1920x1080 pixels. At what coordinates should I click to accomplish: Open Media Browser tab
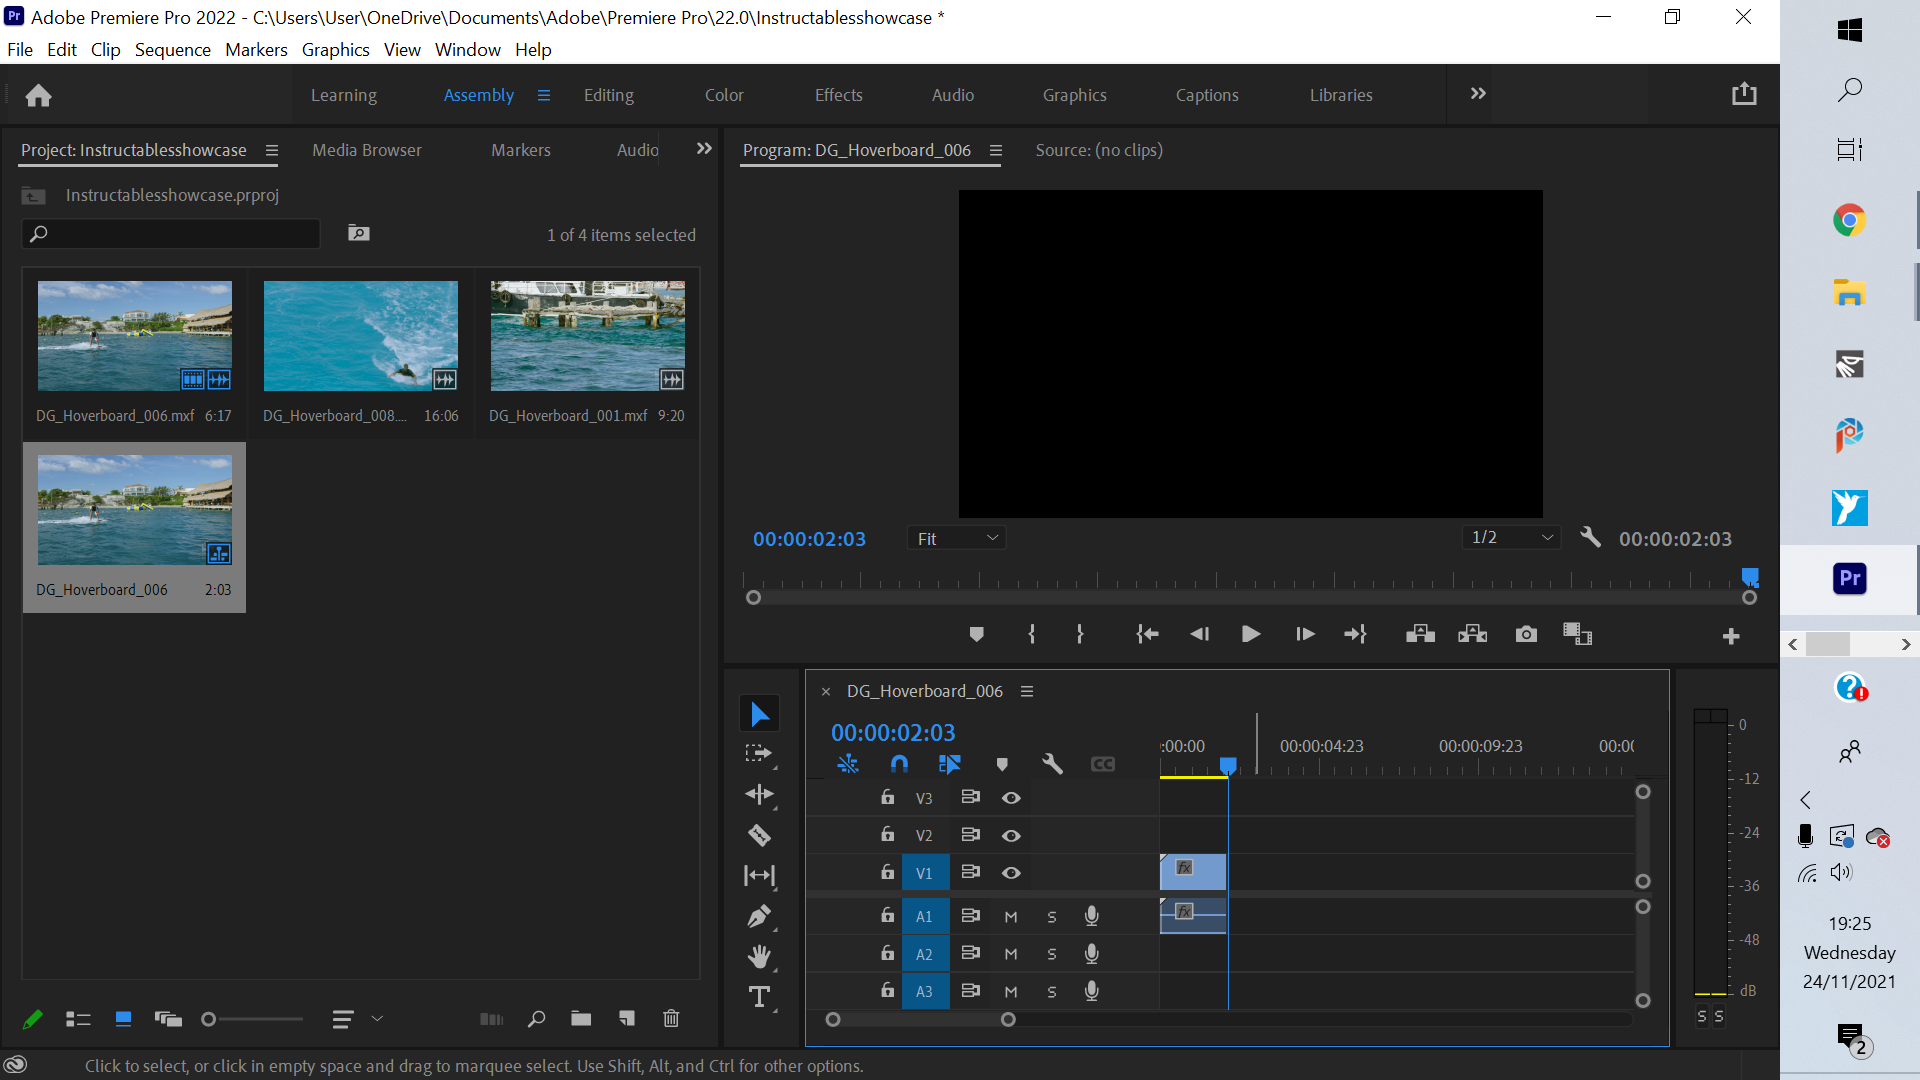367,150
